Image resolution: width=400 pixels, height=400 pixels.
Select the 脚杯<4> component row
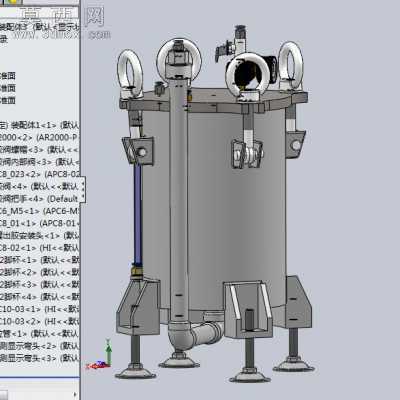[x=39, y=297]
